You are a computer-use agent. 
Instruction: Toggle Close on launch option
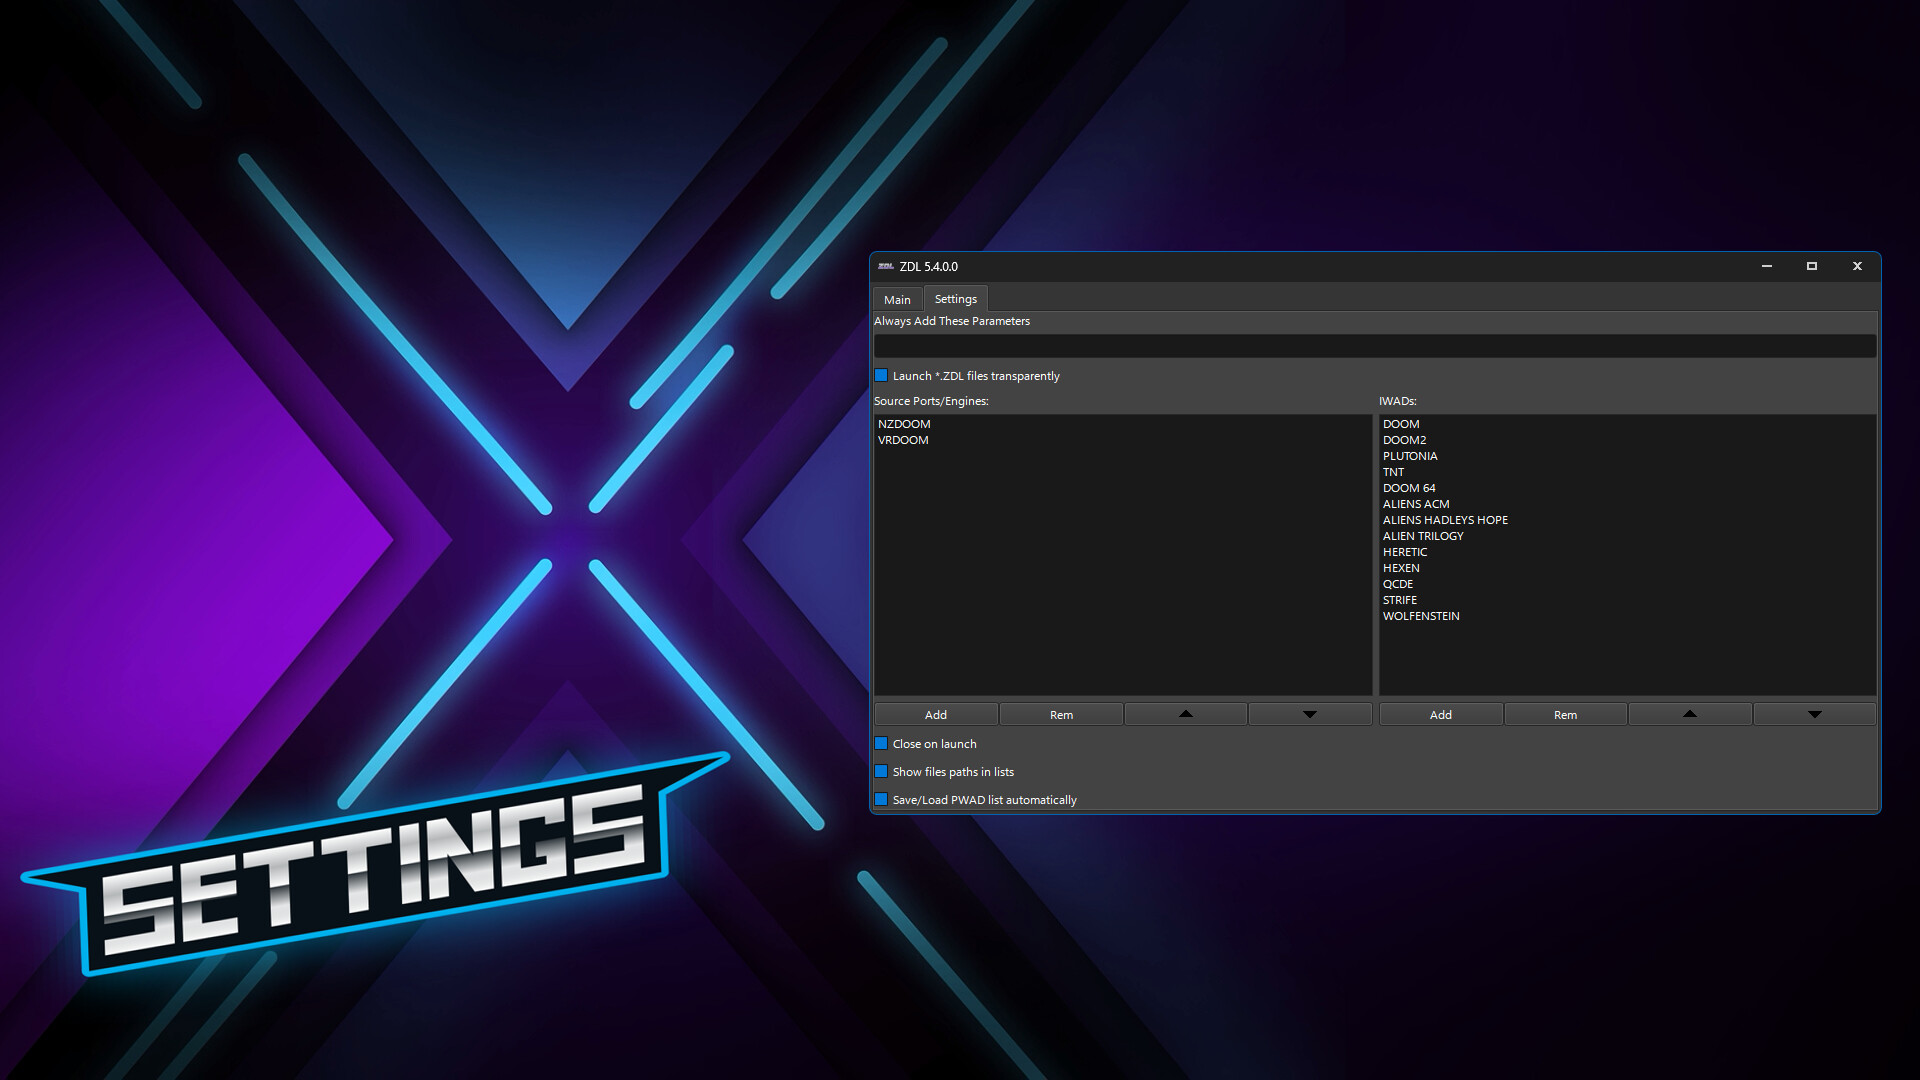tap(881, 743)
